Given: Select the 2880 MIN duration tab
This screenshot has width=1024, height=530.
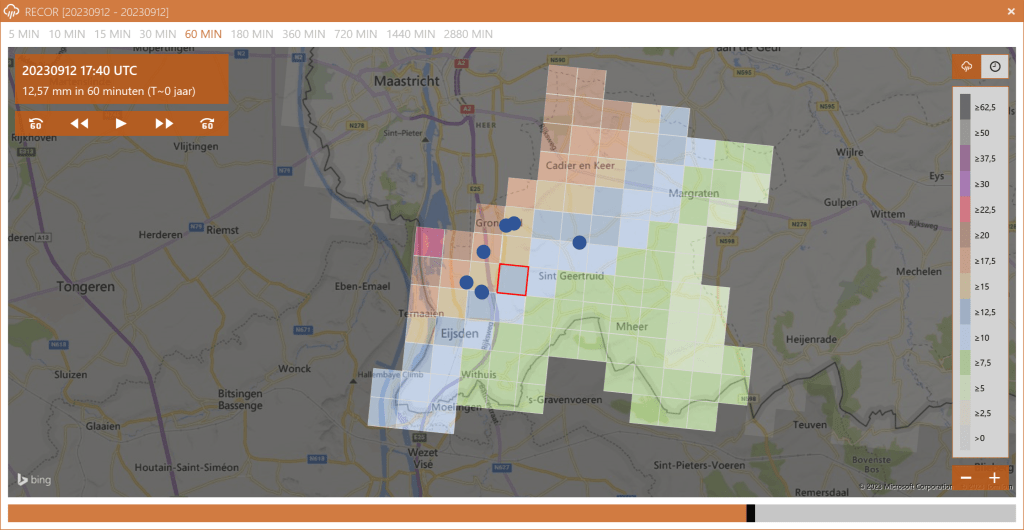Looking at the screenshot, I should coord(468,33).
